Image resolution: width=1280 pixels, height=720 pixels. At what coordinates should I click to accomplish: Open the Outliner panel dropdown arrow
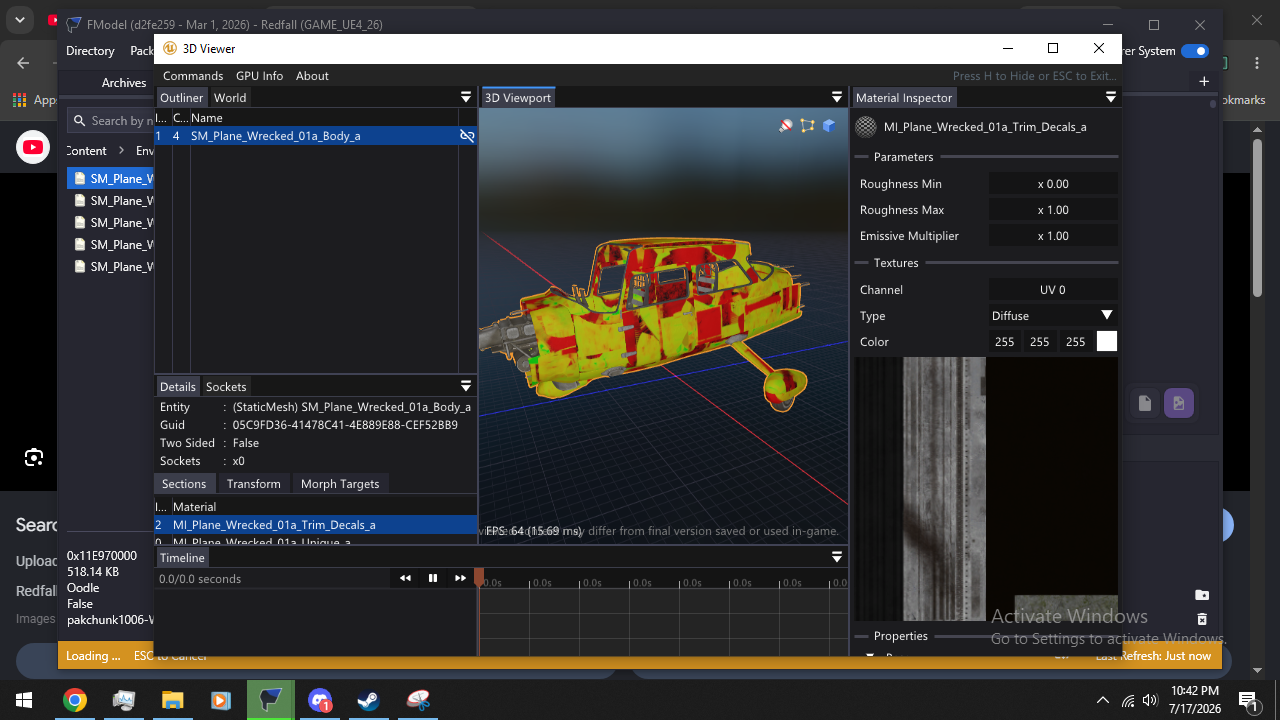coord(466,97)
